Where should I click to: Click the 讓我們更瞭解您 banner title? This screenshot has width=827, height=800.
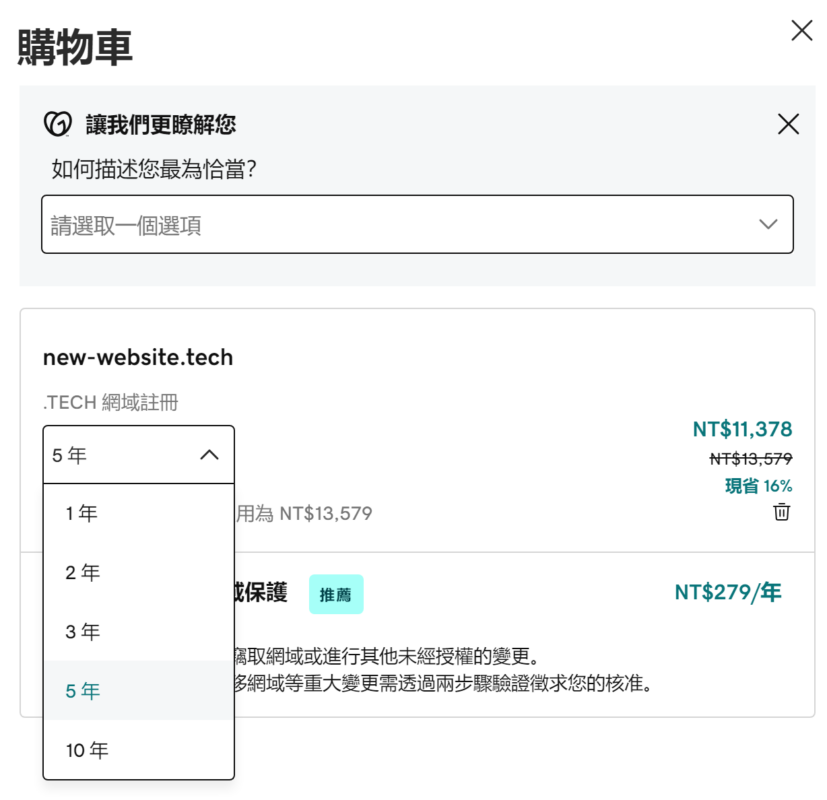coord(161,124)
